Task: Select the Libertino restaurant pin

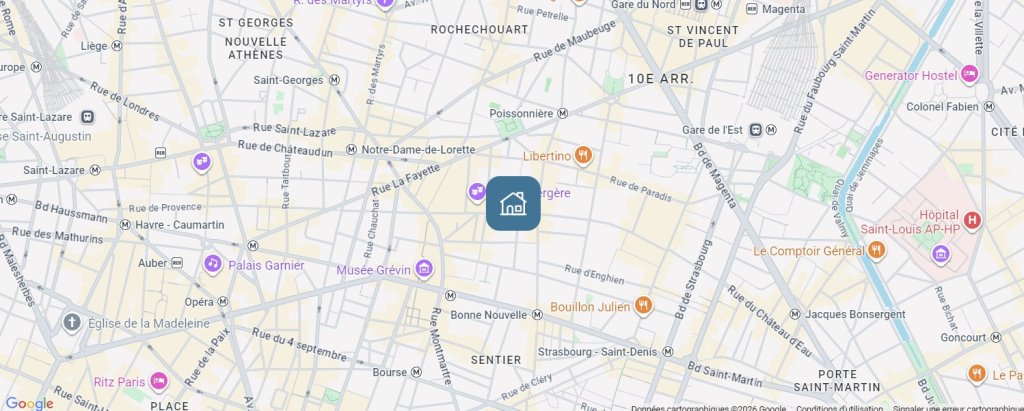Action: pos(583,156)
